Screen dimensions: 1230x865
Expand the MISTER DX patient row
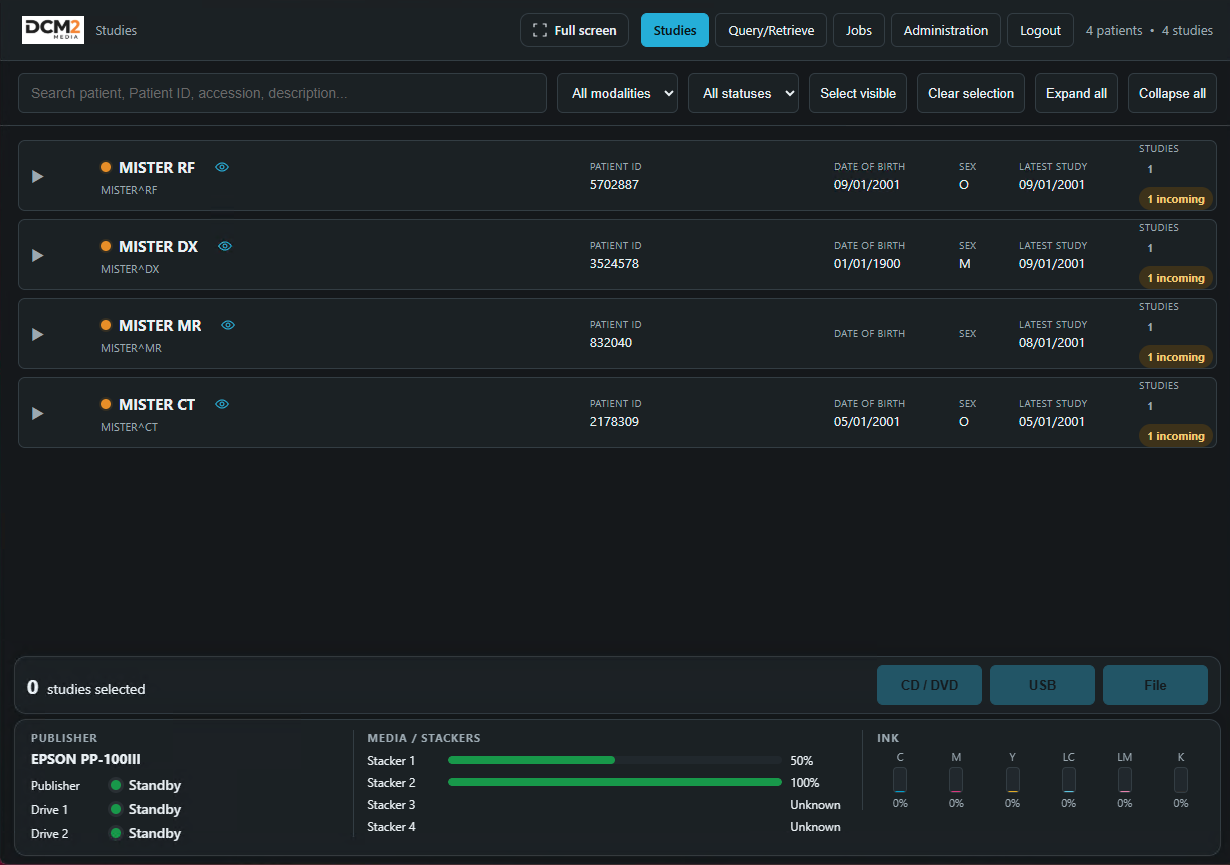[38, 255]
